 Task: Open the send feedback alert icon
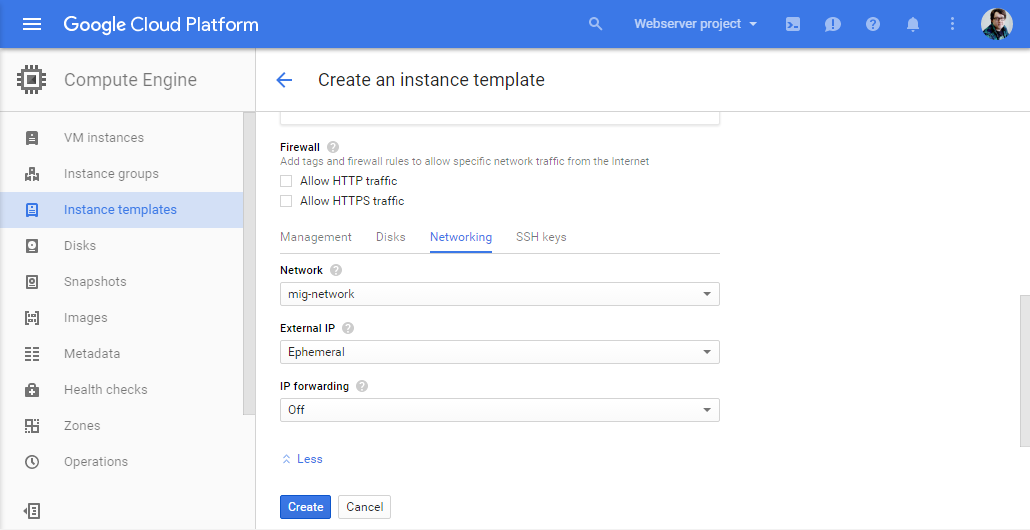(832, 24)
